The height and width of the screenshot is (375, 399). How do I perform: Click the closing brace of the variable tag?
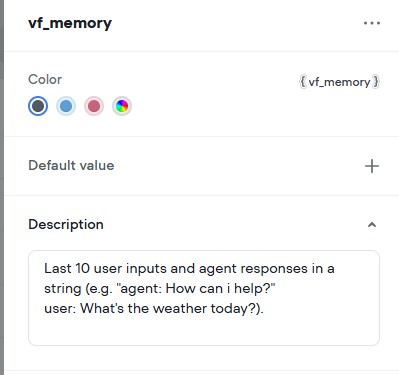click(376, 82)
